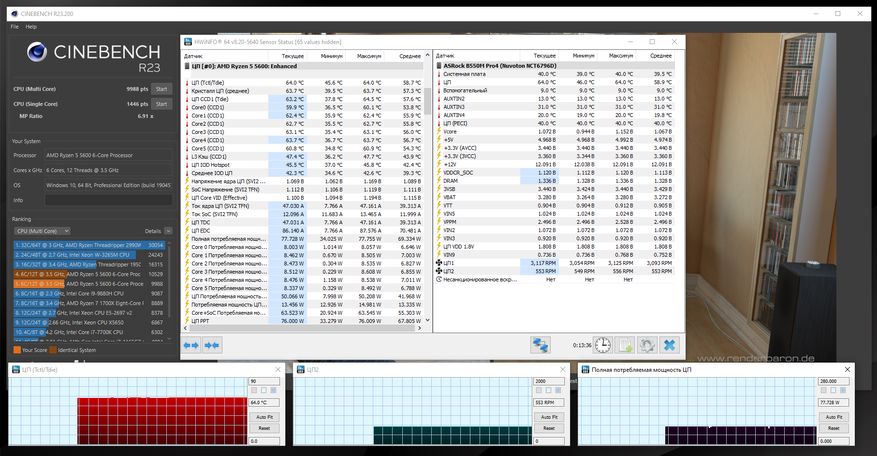
Task: Click the ЦП2 graph window title icon
Action: [300, 370]
